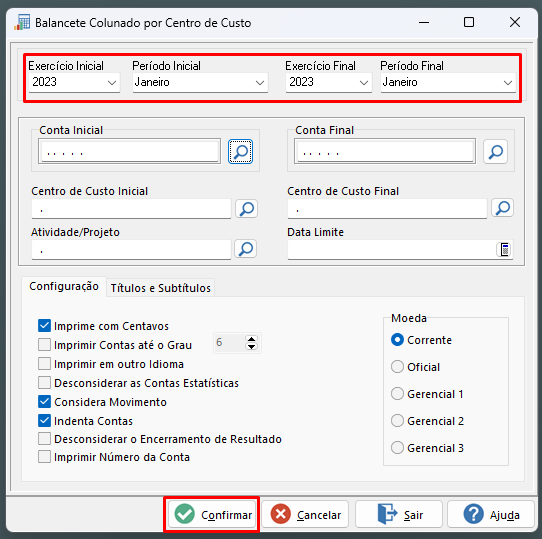This screenshot has width=542, height=539.
Task: Increase the Grau spinner value
Action: 251,338
